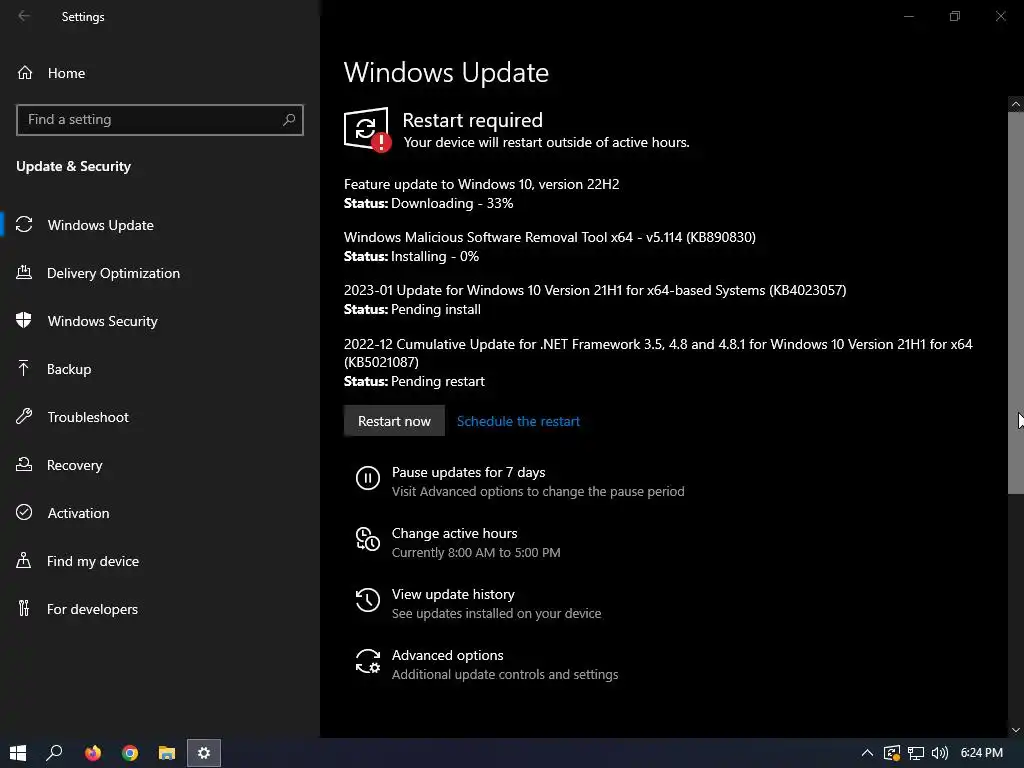Click the KB890830 Malicious Software Removal Tool entry
This screenshot has height=768, width=1024.
coord(549,237)
